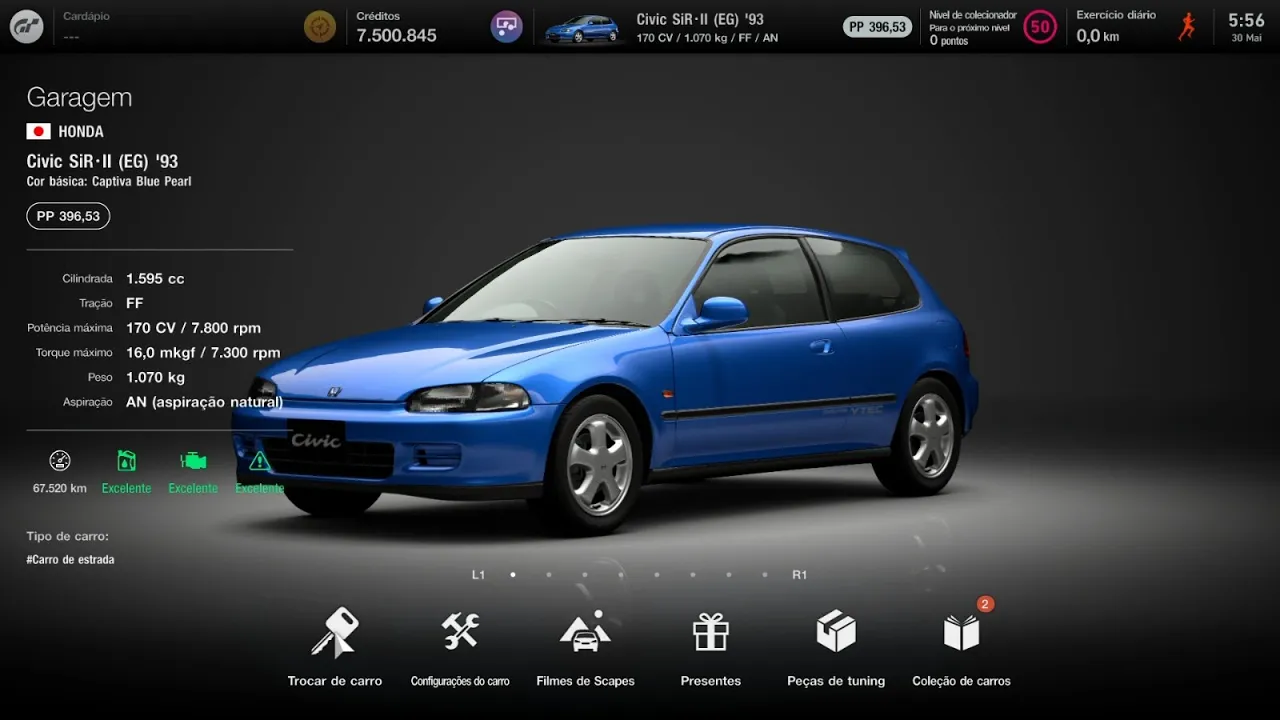Click the body rigidity warning icon
Viewport: 1280px width, 720px height.
[259, 461]
